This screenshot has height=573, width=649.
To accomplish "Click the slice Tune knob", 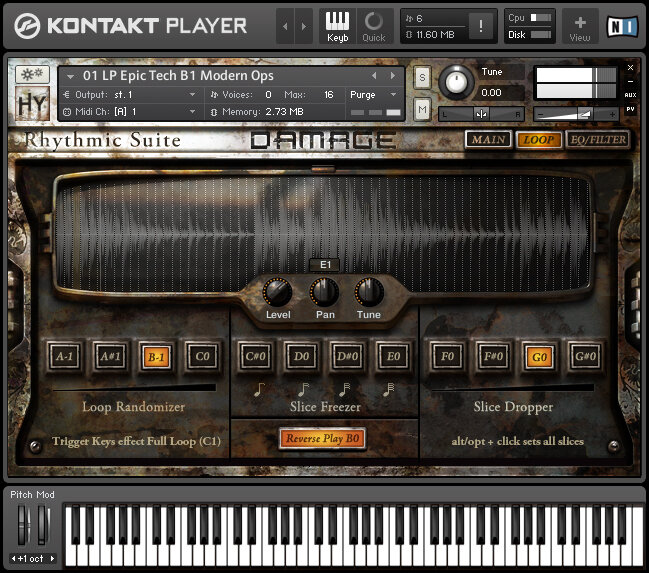I will click(369, 292).
